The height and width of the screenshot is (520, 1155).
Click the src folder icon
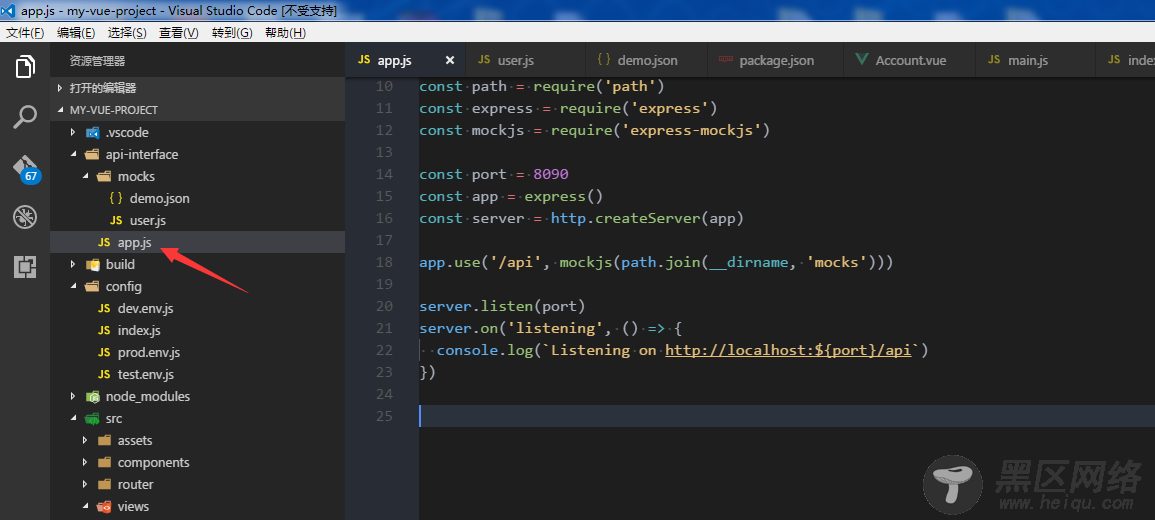(92, 418)
